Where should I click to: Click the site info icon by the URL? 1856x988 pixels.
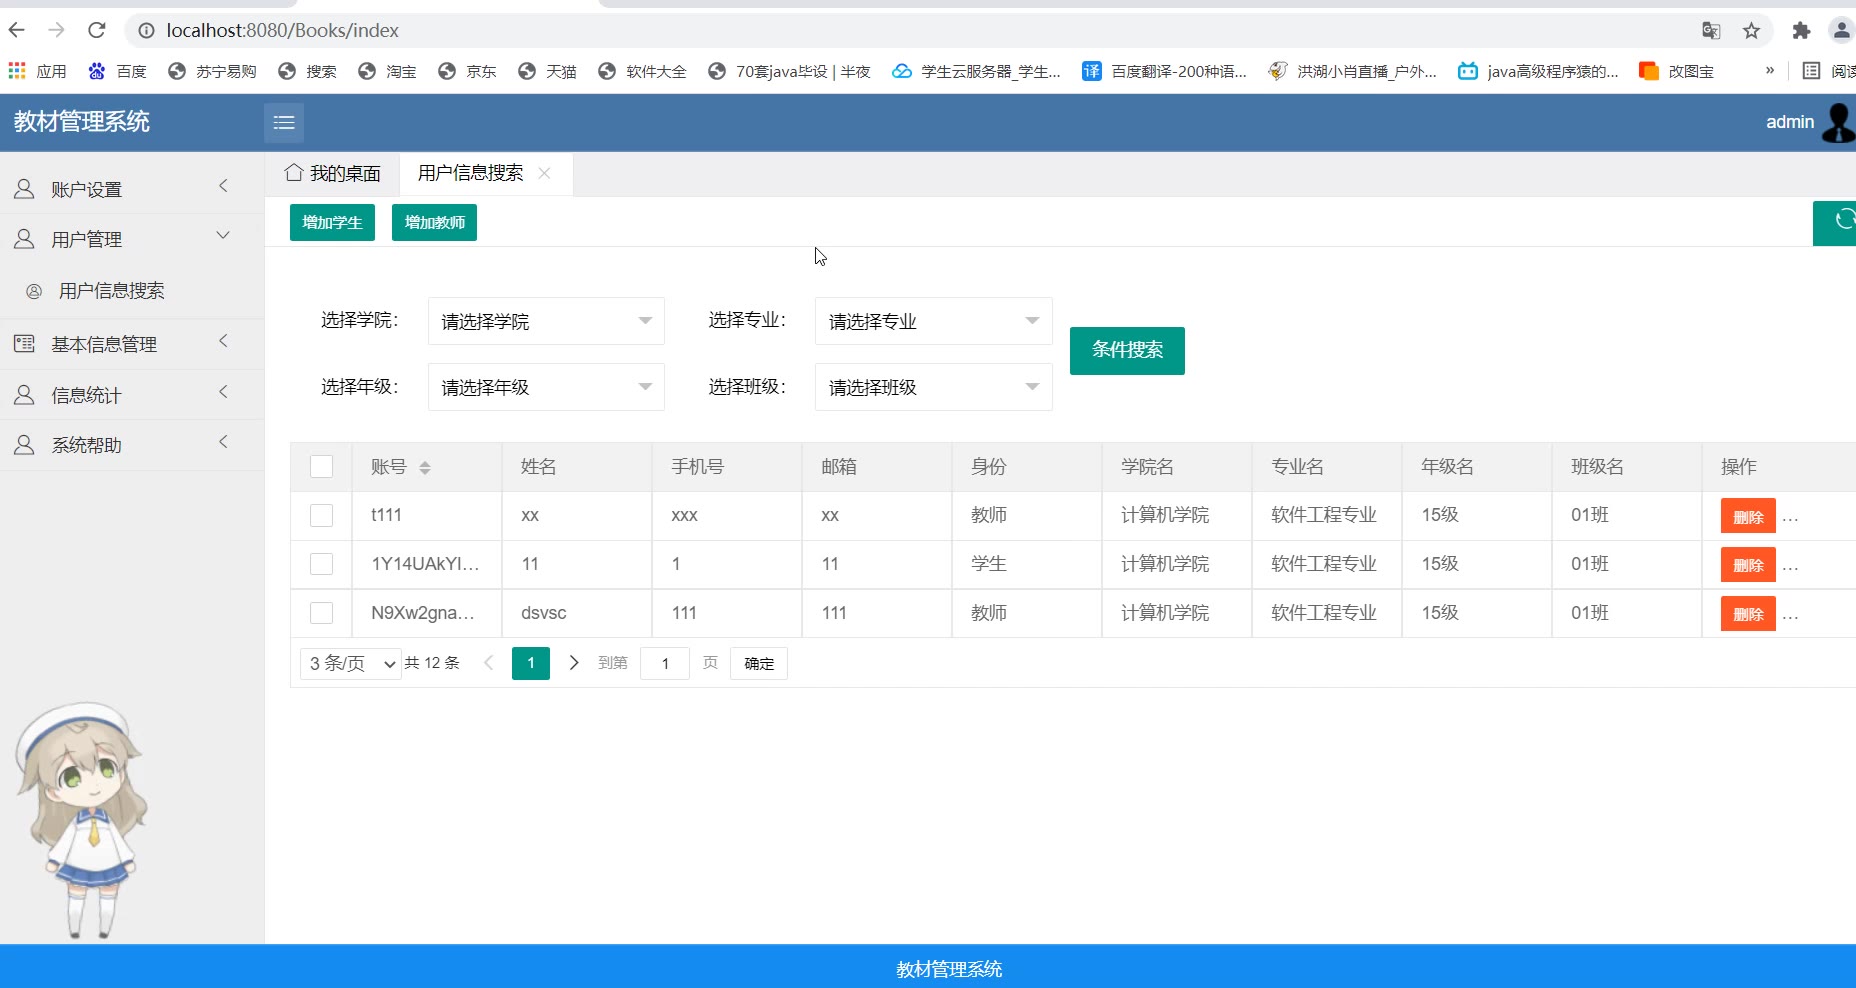146,31
